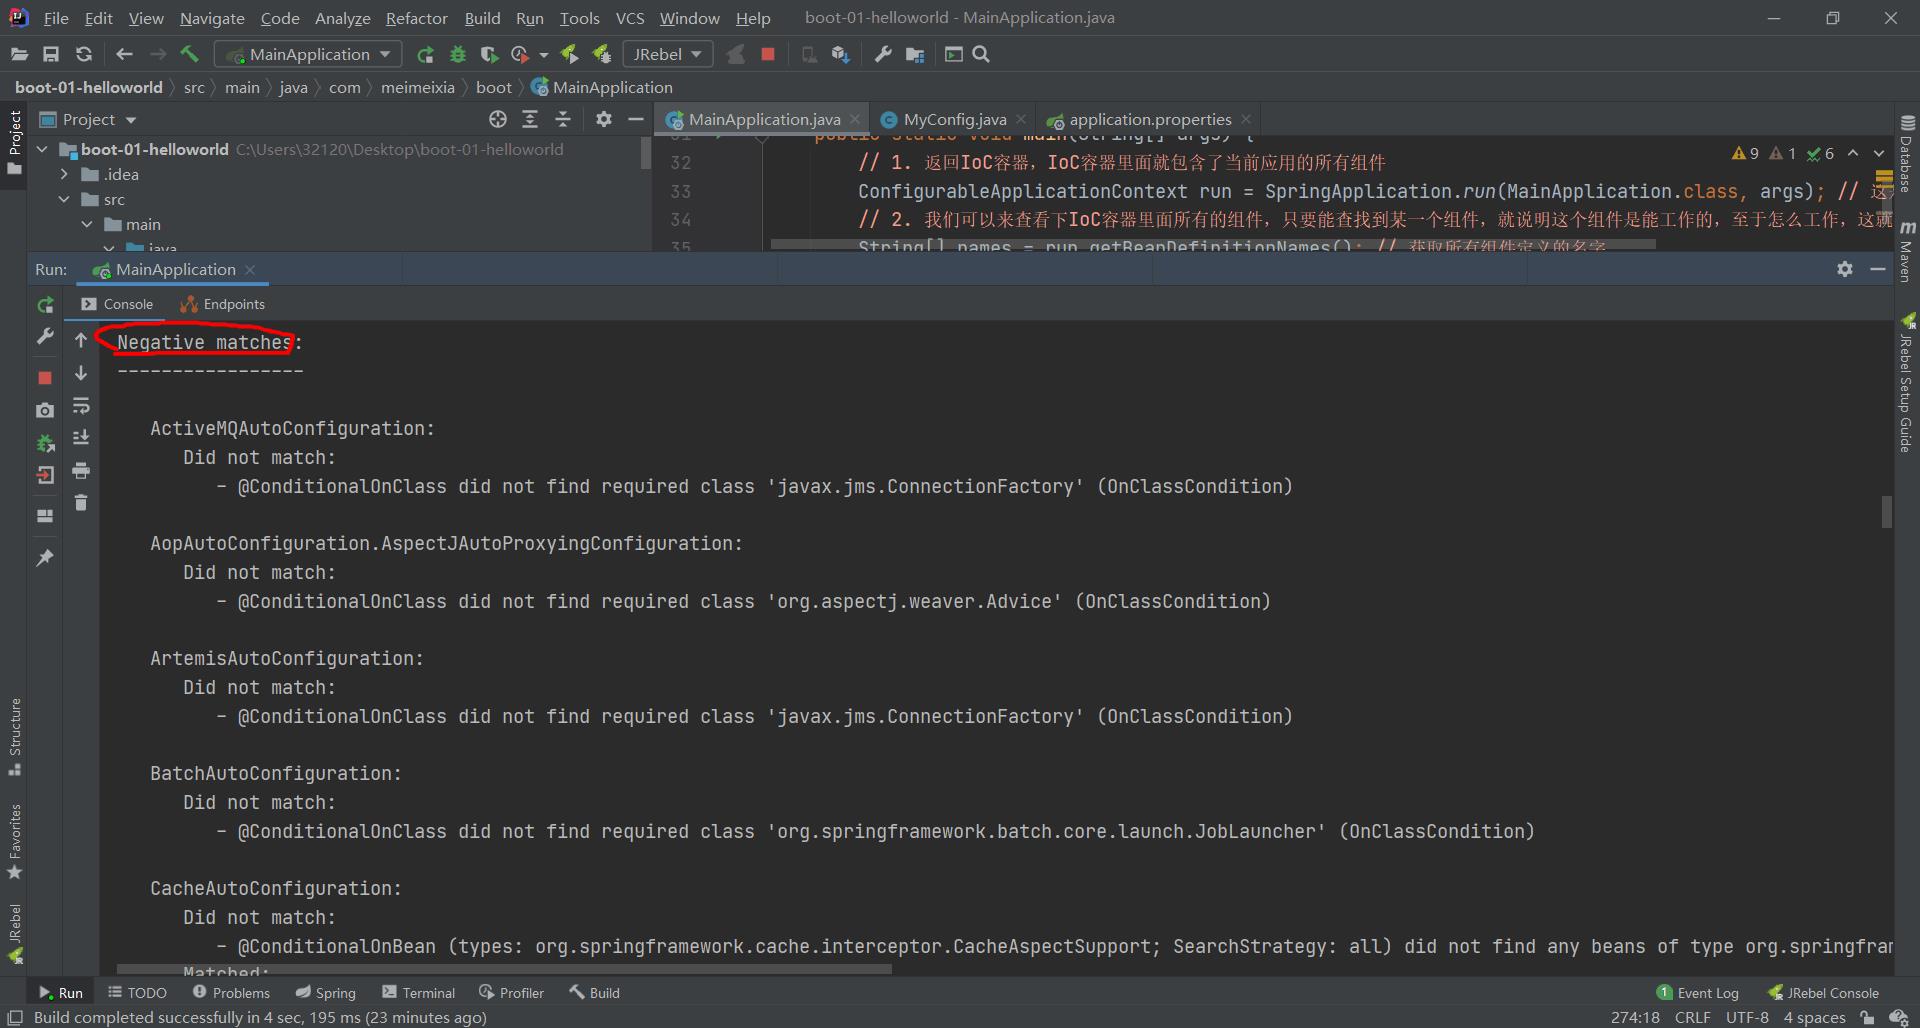Screen dimensions: 1920x1028
Task: Open the Project panel gear options
Action: [603, 119]
